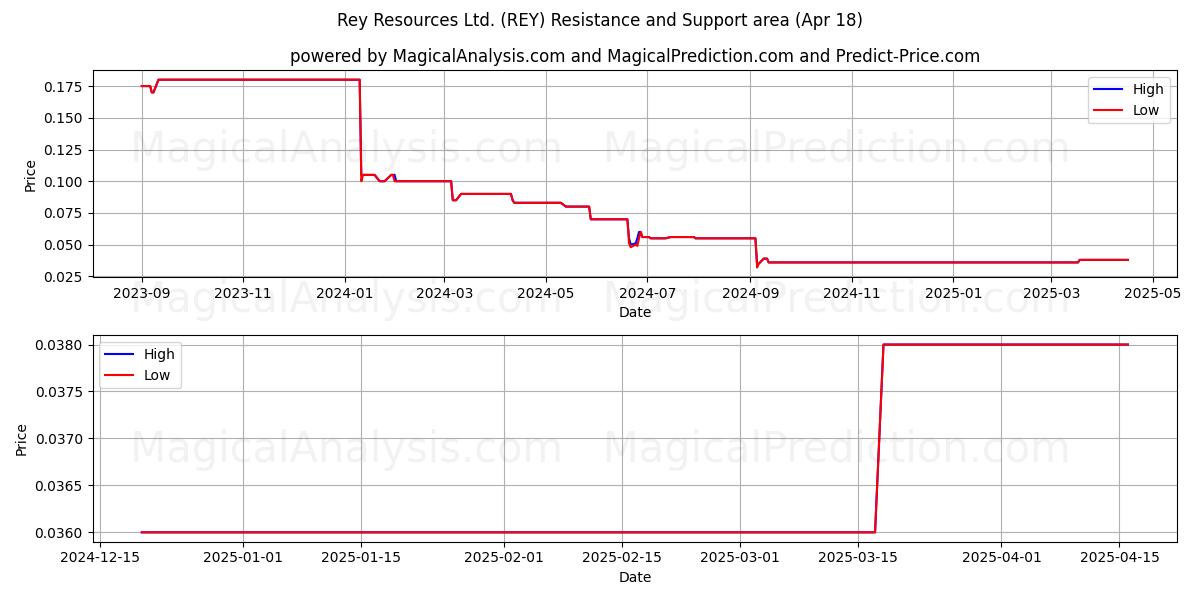Click the 2025-02-01 date tick label
1200x600 pixels.
504,558
